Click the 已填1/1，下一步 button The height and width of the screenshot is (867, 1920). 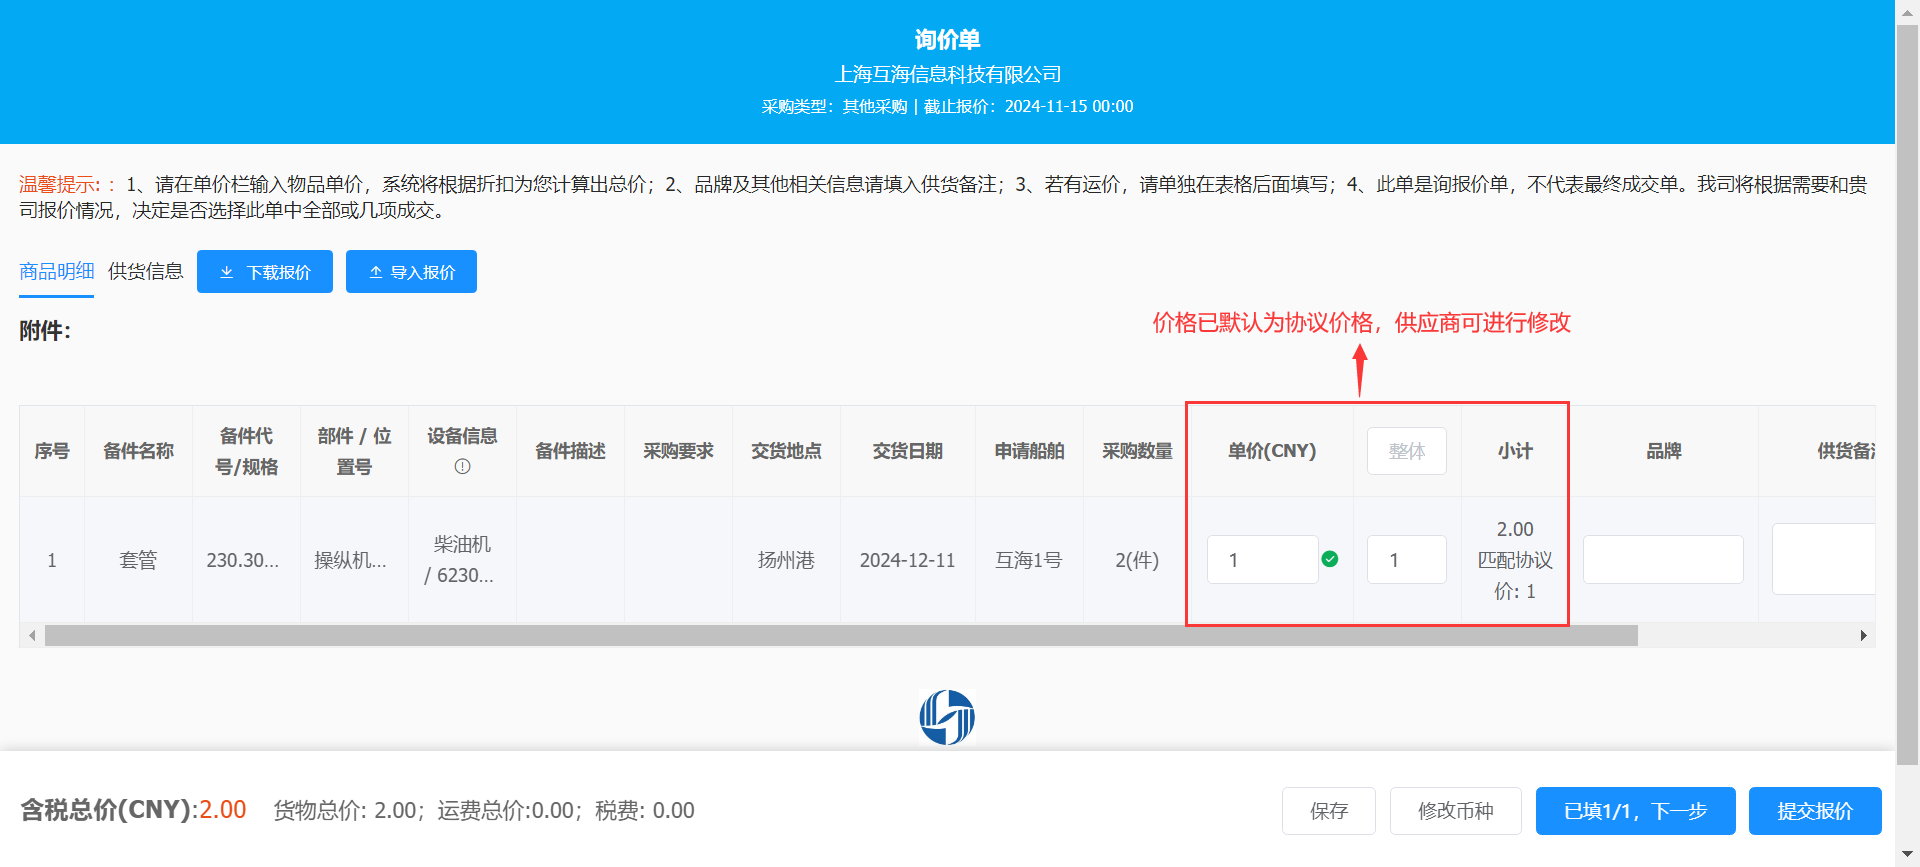(1636, 811)
